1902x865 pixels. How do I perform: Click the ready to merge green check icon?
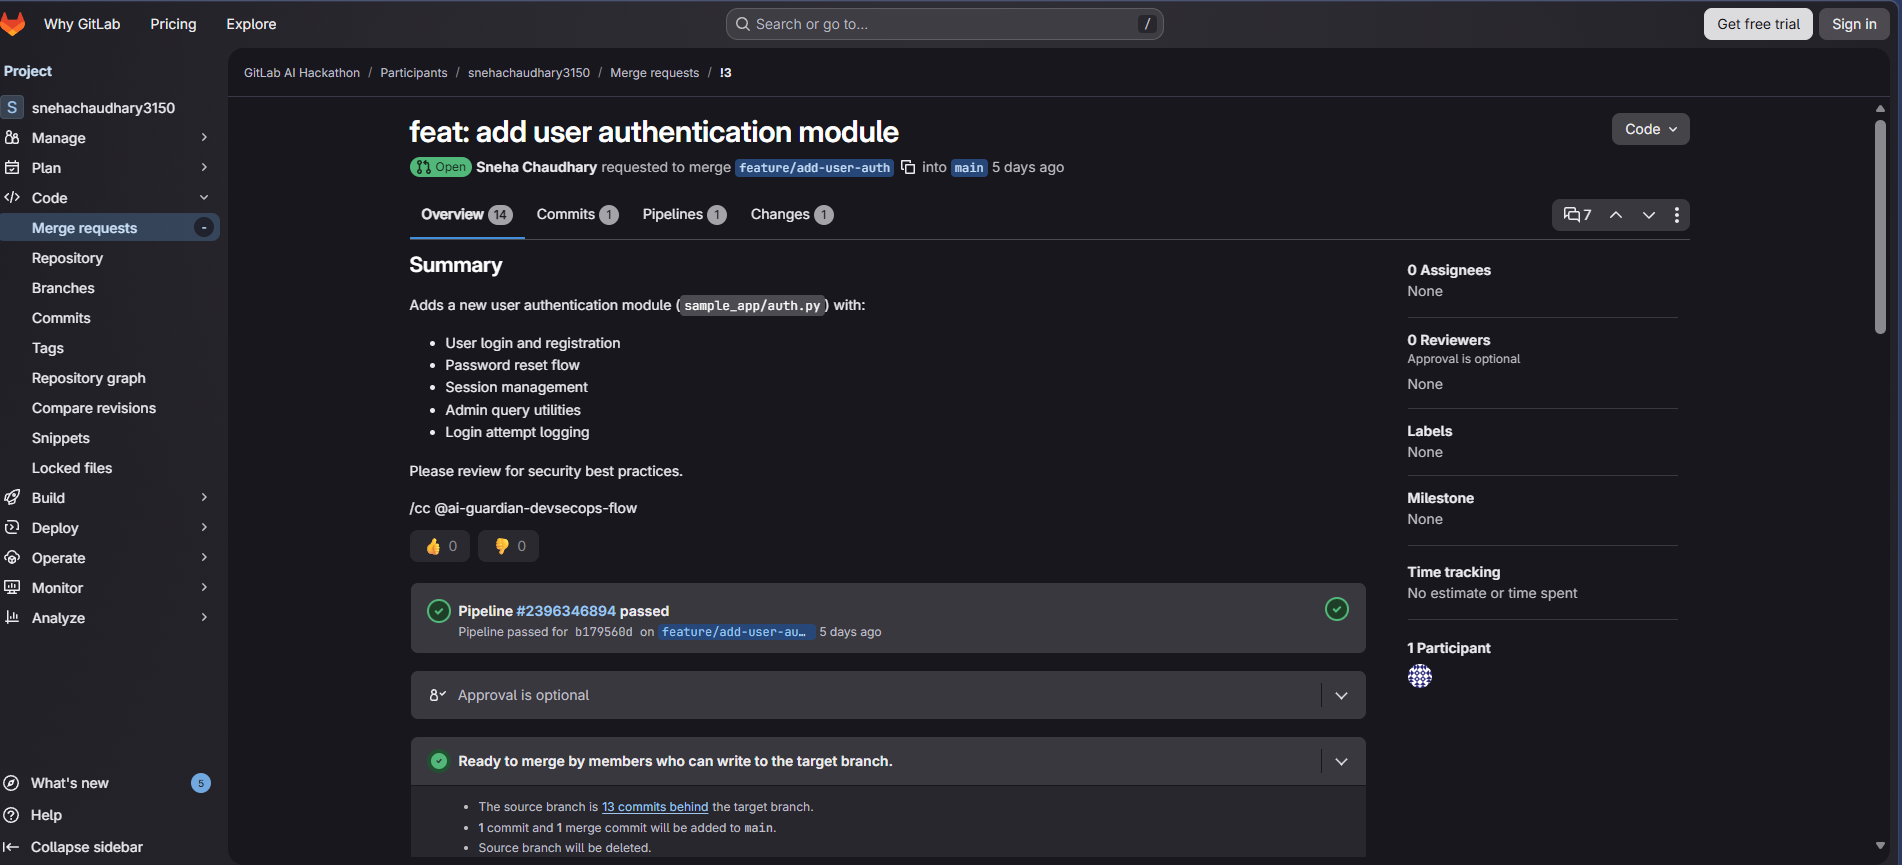(438, 761)
